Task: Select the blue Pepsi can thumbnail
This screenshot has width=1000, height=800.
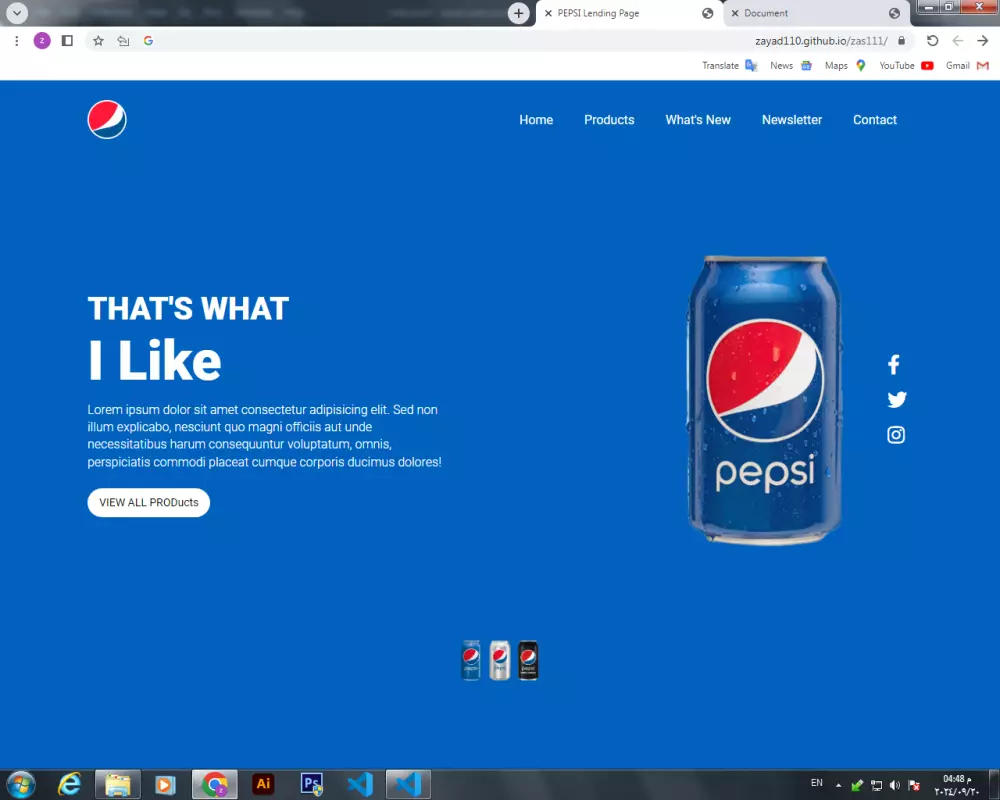Action: (471, 660)
